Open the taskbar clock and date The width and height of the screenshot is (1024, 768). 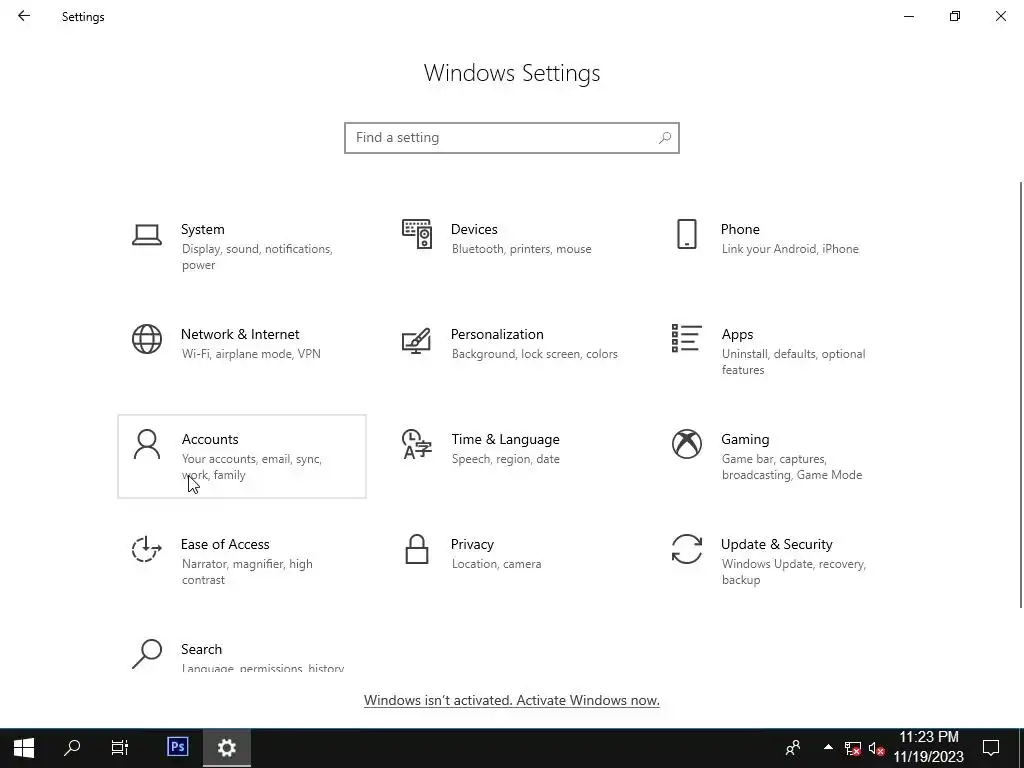point(929,748)
